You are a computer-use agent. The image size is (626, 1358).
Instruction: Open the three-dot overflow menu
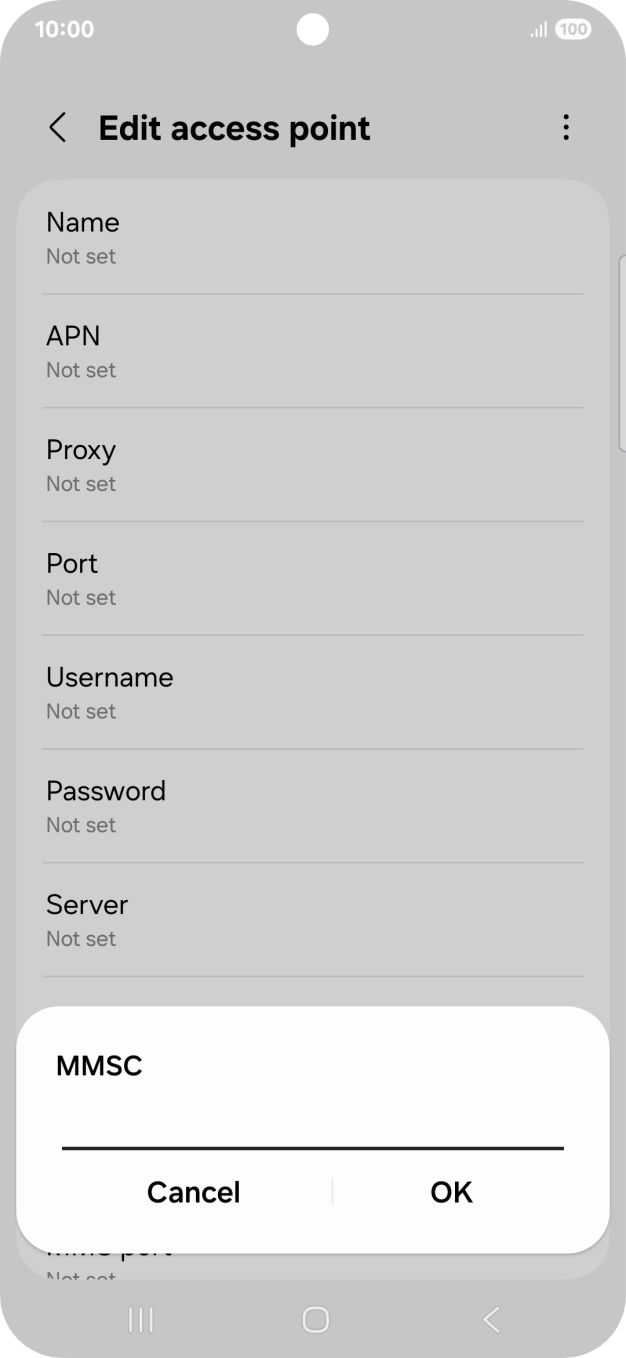pos(566,128)
